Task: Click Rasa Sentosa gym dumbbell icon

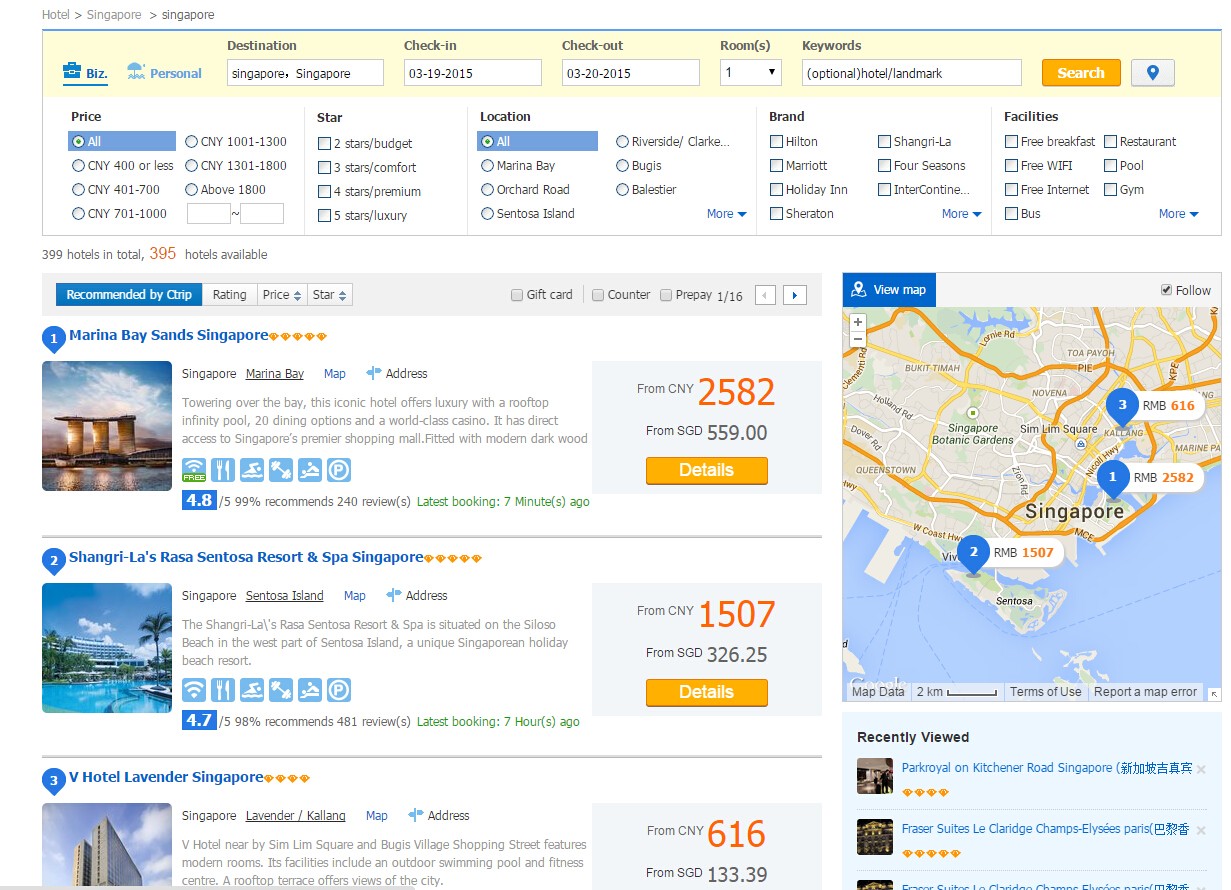Action: tap(281, 690)
